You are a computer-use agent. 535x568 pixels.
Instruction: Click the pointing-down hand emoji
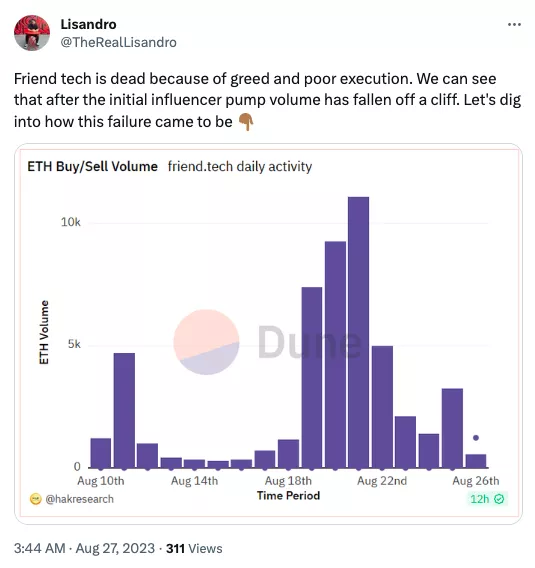tap(246, 122)
